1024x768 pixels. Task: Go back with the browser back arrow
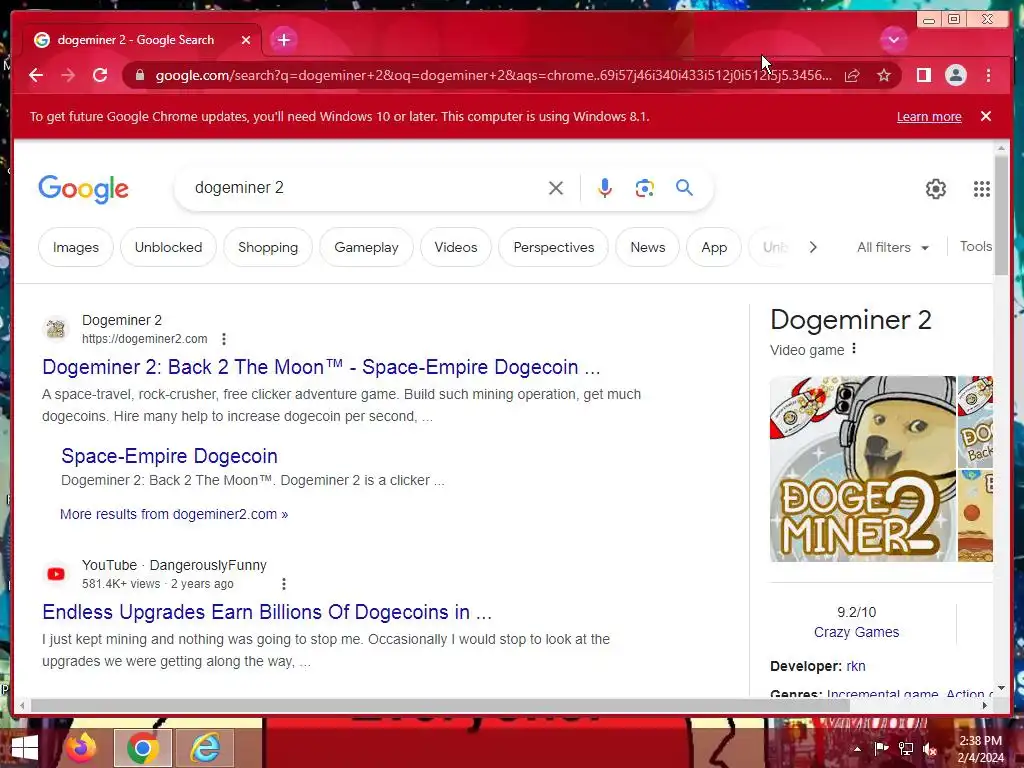point(36,75)
